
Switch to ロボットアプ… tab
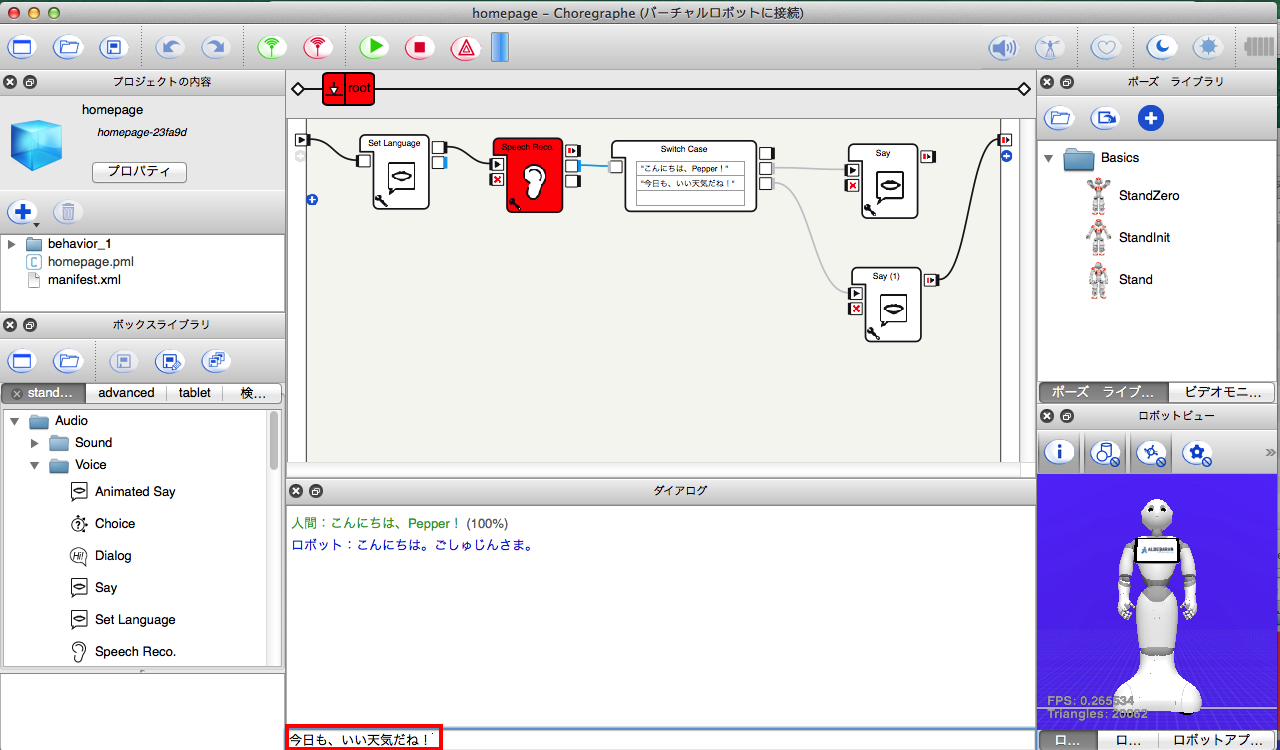(1218, 741)
